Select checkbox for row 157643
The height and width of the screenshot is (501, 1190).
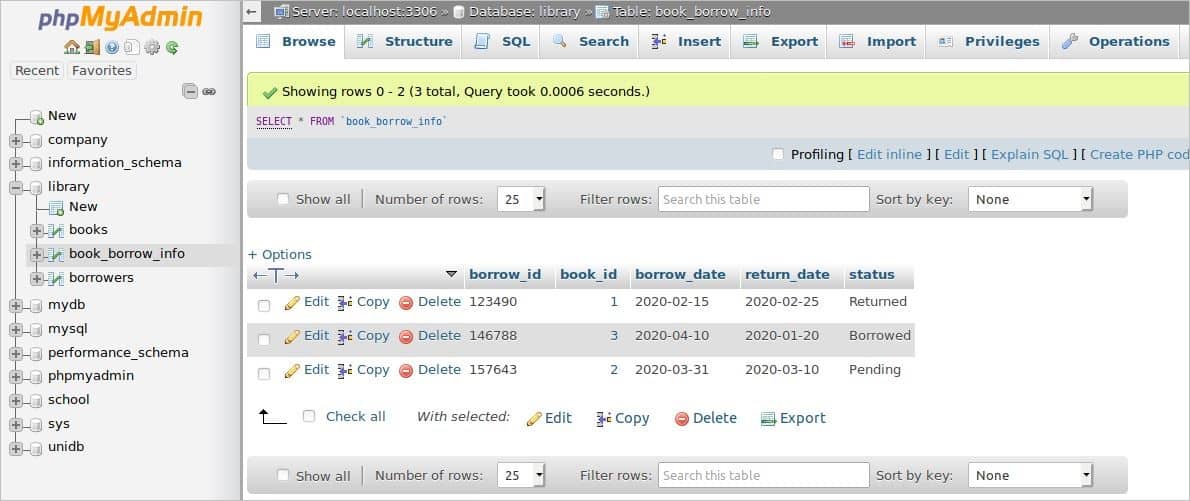pos(263,373)
